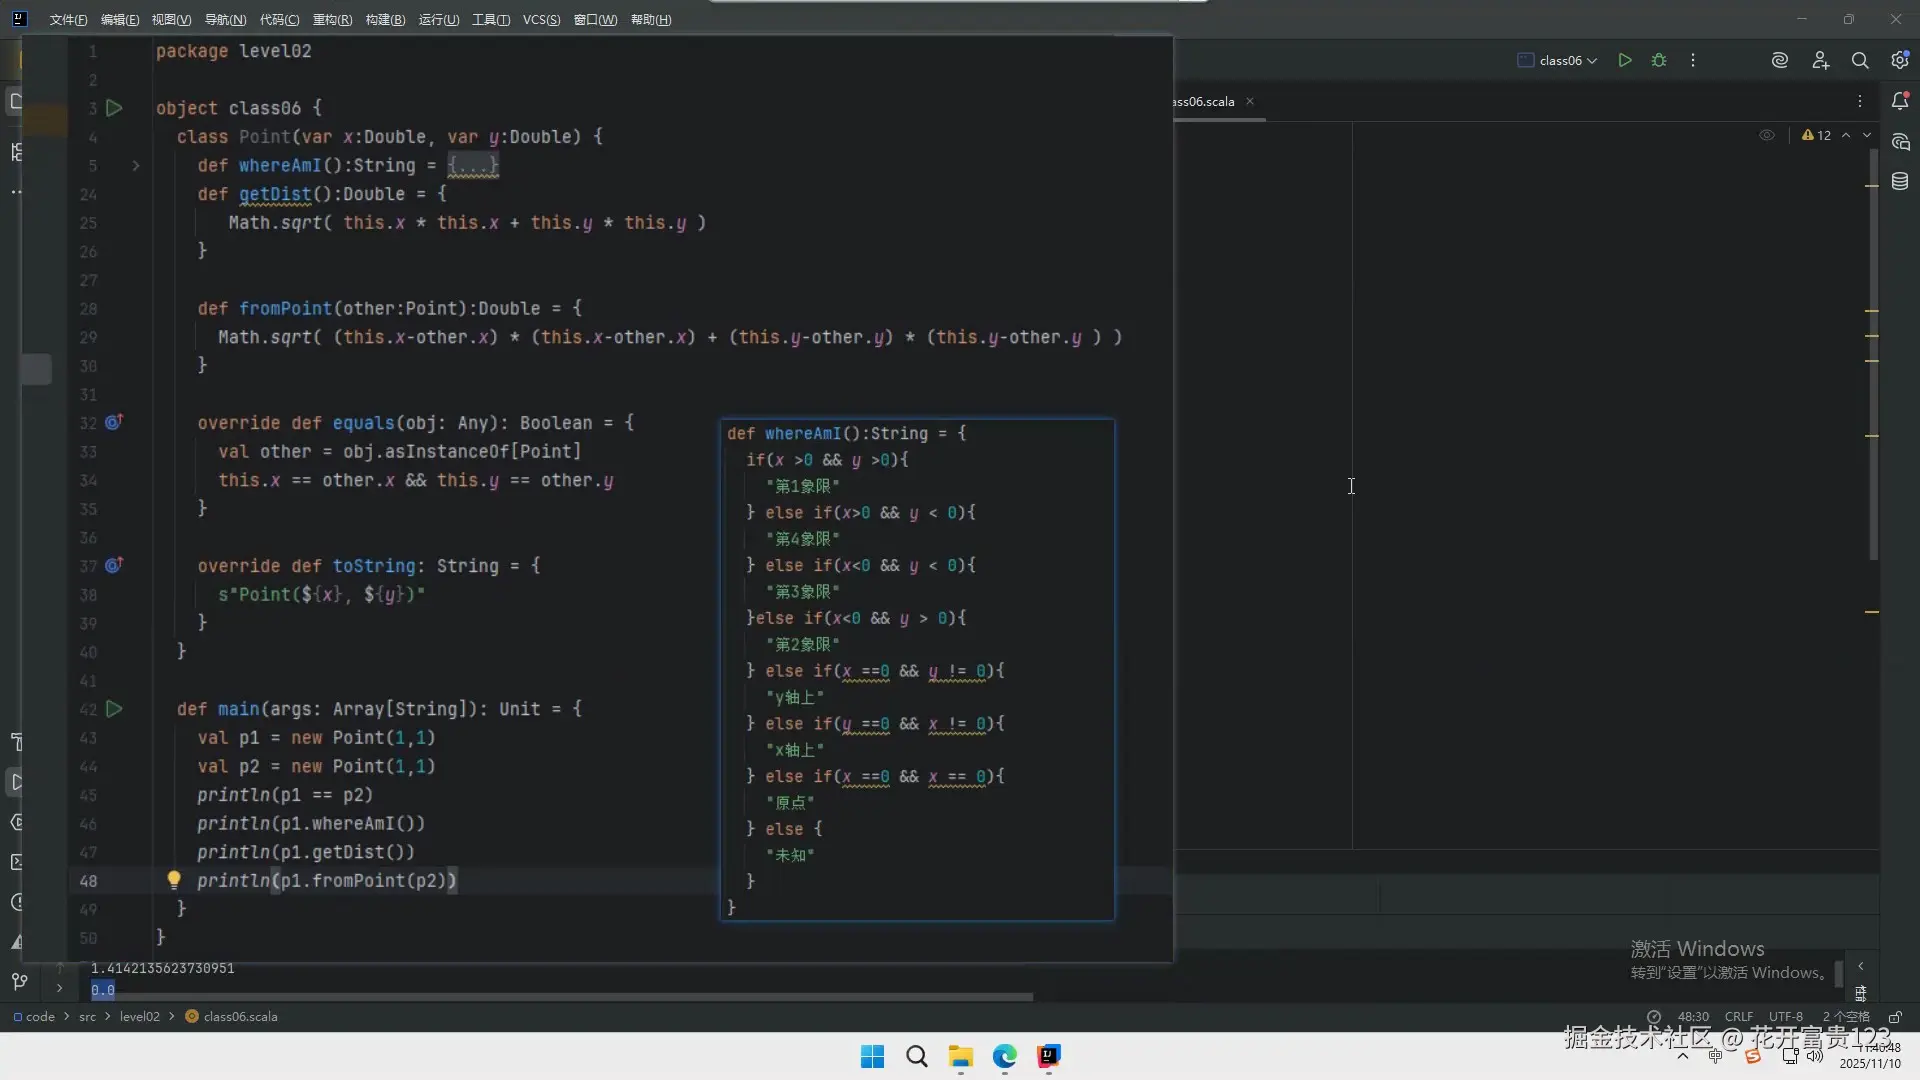1920x1080 pixels.
Task: Expand the folded whereAmI method arrow
Action: click(136, 166)
